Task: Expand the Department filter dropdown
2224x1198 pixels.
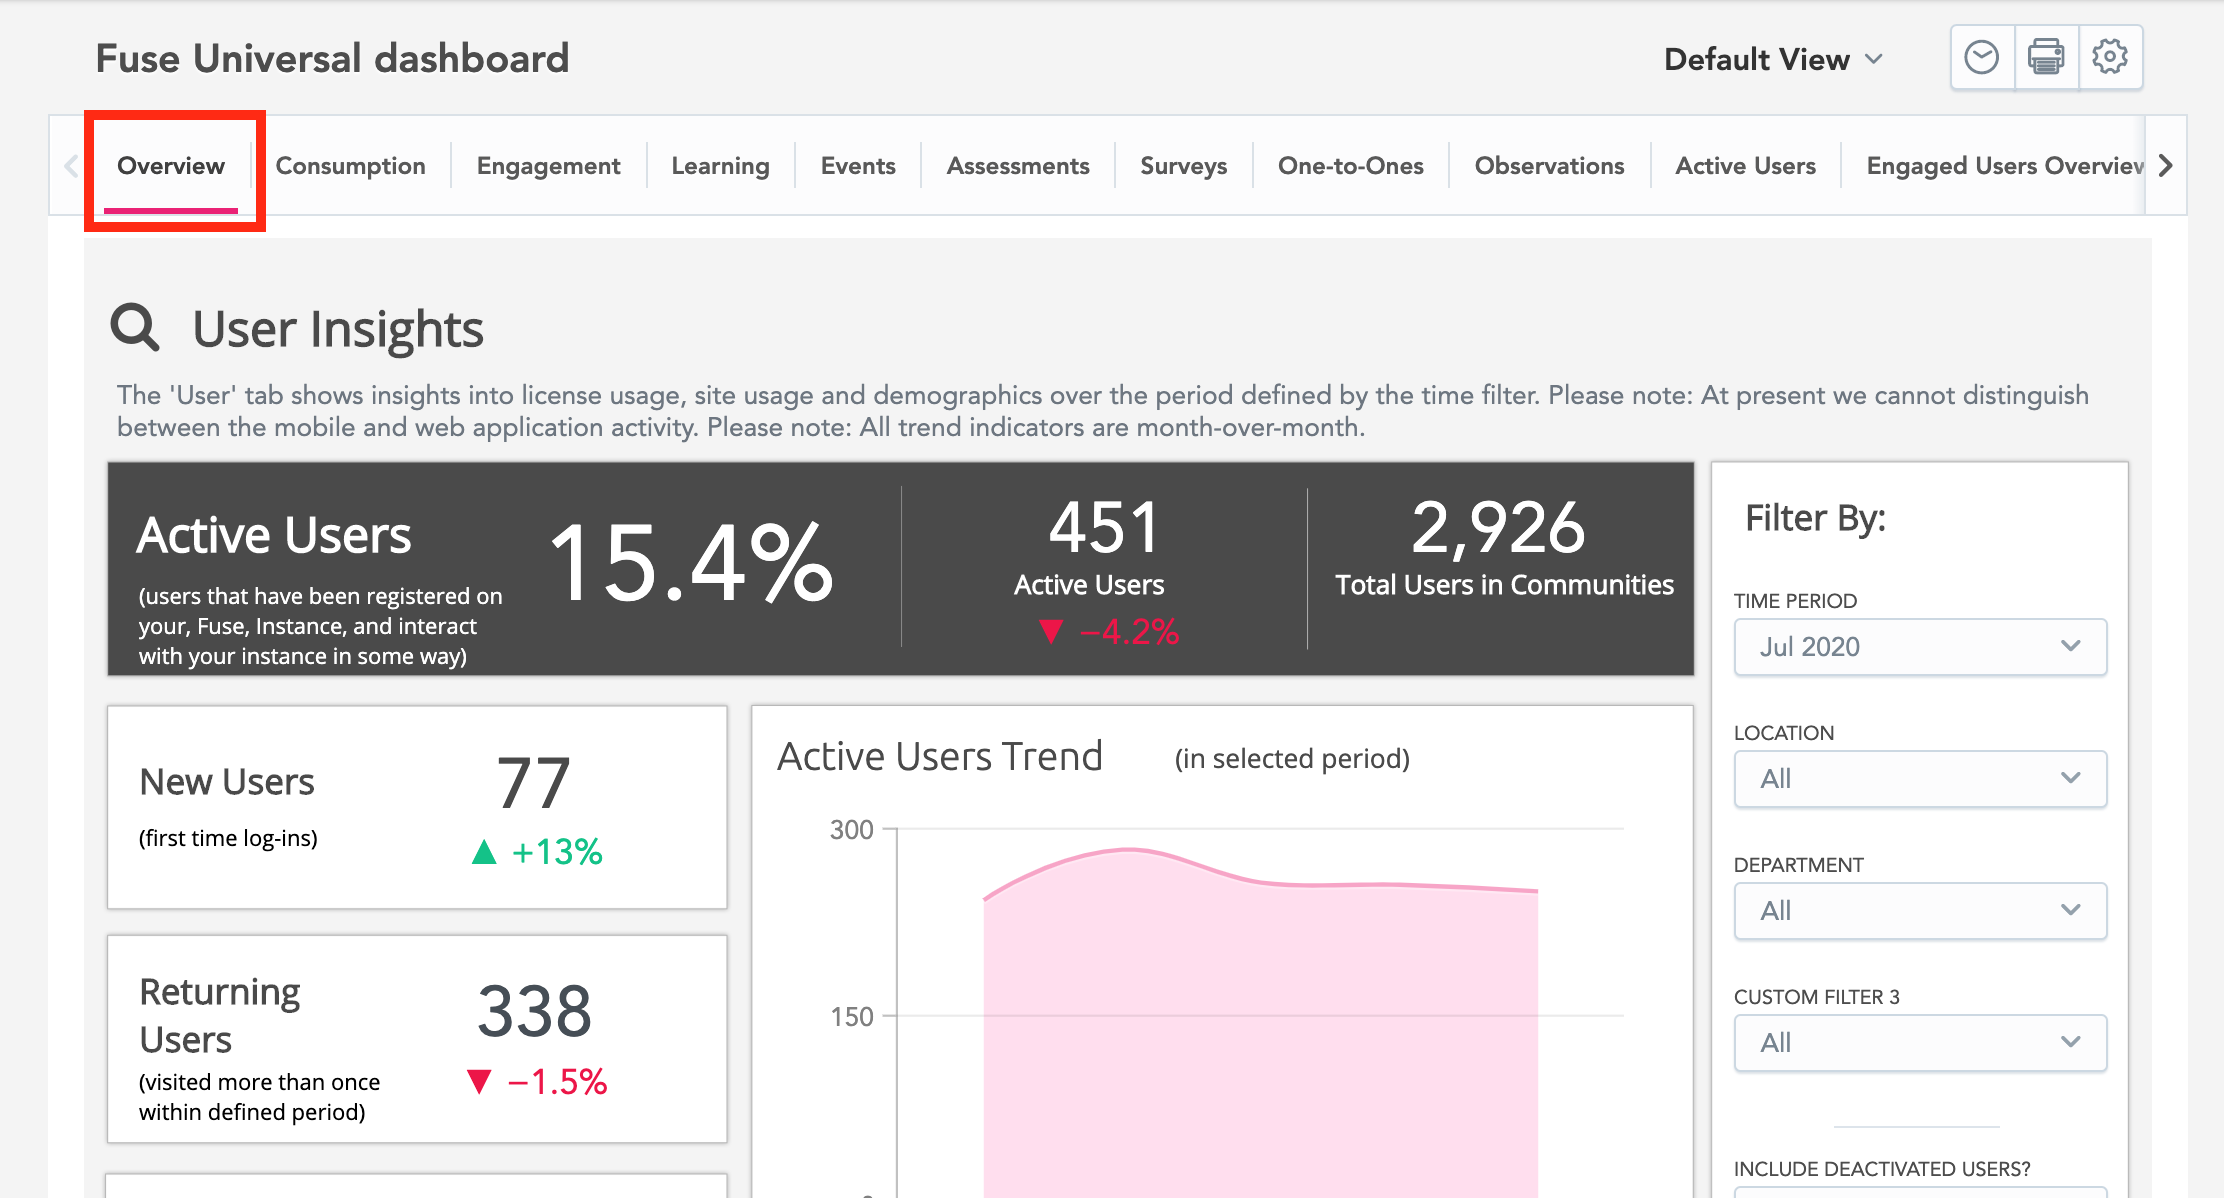Action: click(1920, 911)
